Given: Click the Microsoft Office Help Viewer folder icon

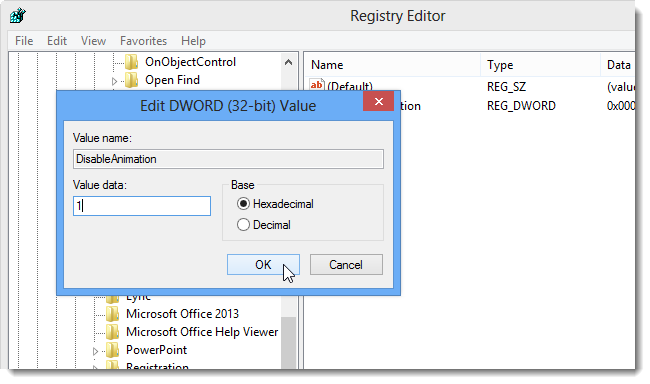Looking at the screenshot, I should coord(112,332).
